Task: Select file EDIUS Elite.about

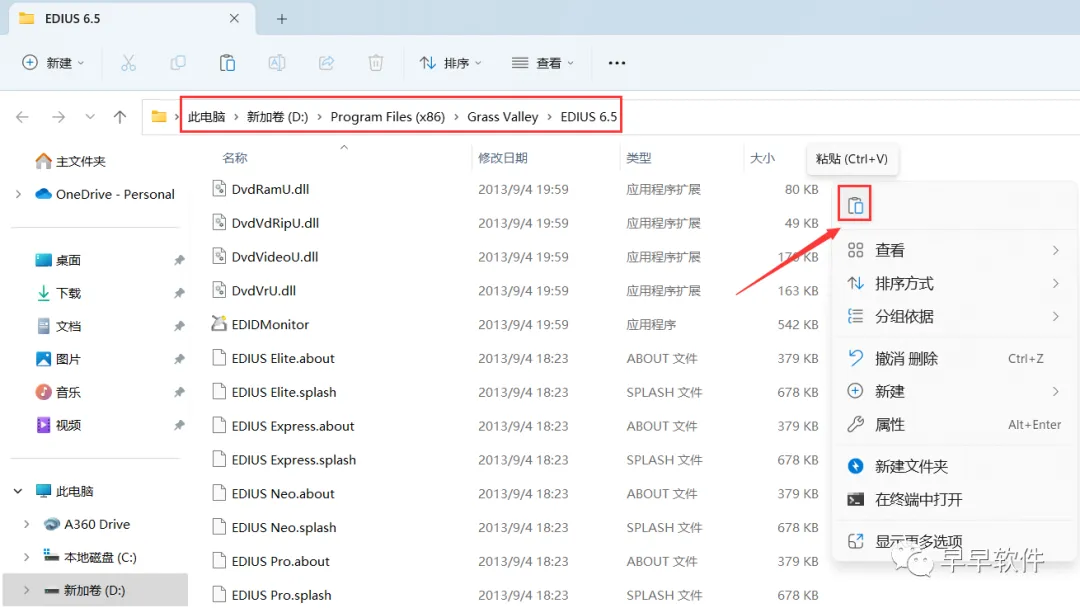Action: coord(283,358)
